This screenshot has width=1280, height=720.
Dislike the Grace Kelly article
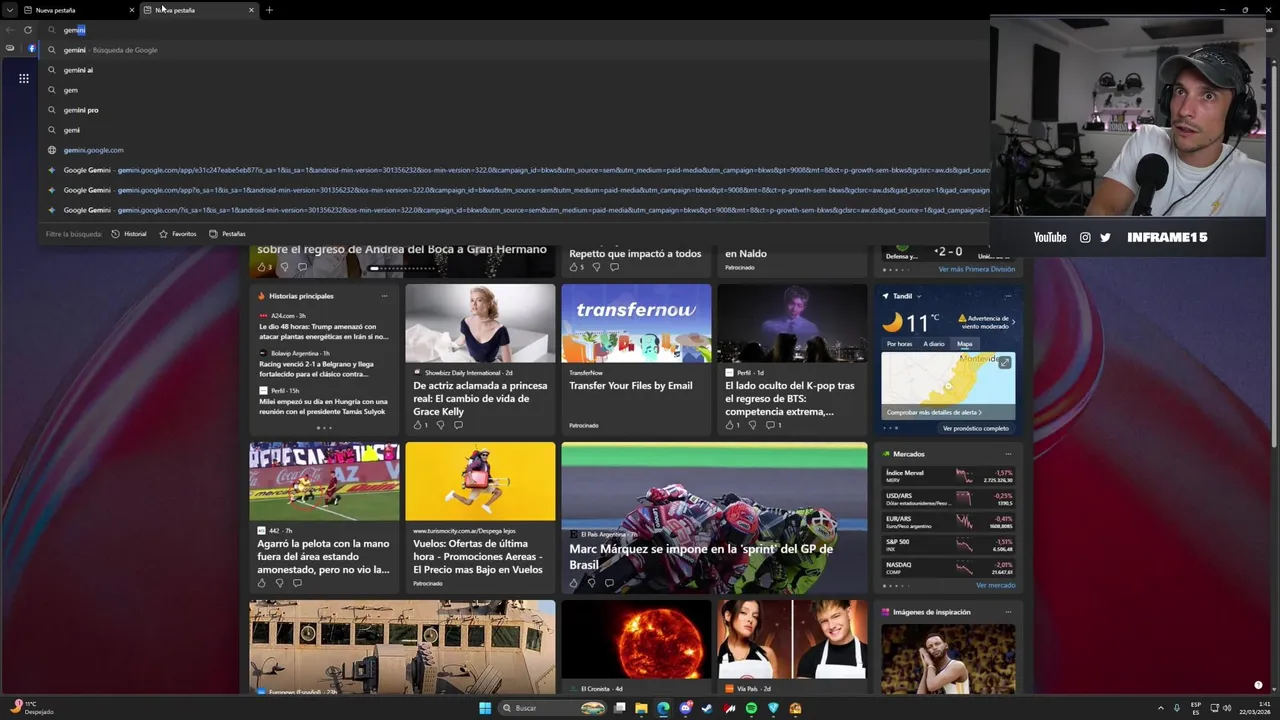click(440, 425)
